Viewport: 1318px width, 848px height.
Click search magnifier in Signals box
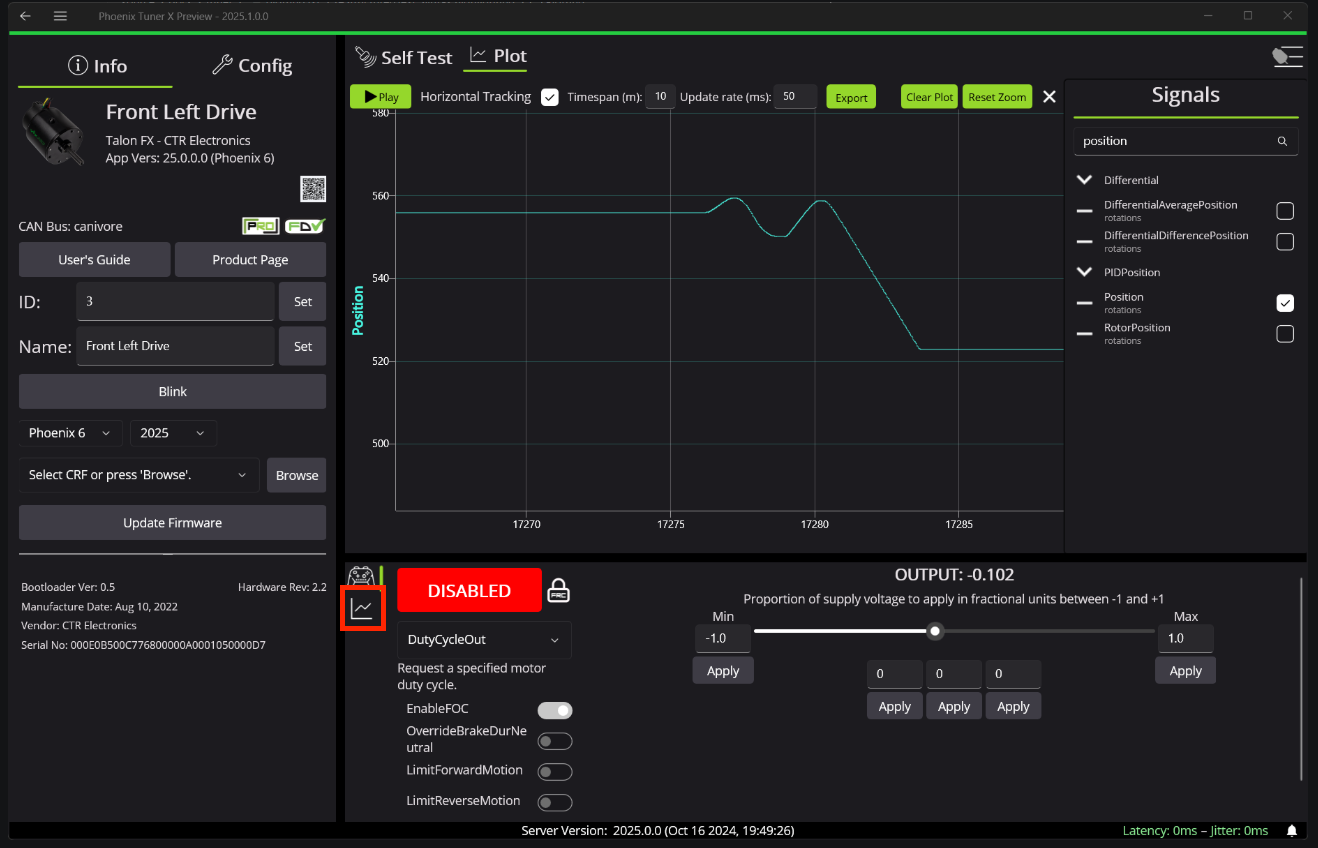tap(1282, 142)
